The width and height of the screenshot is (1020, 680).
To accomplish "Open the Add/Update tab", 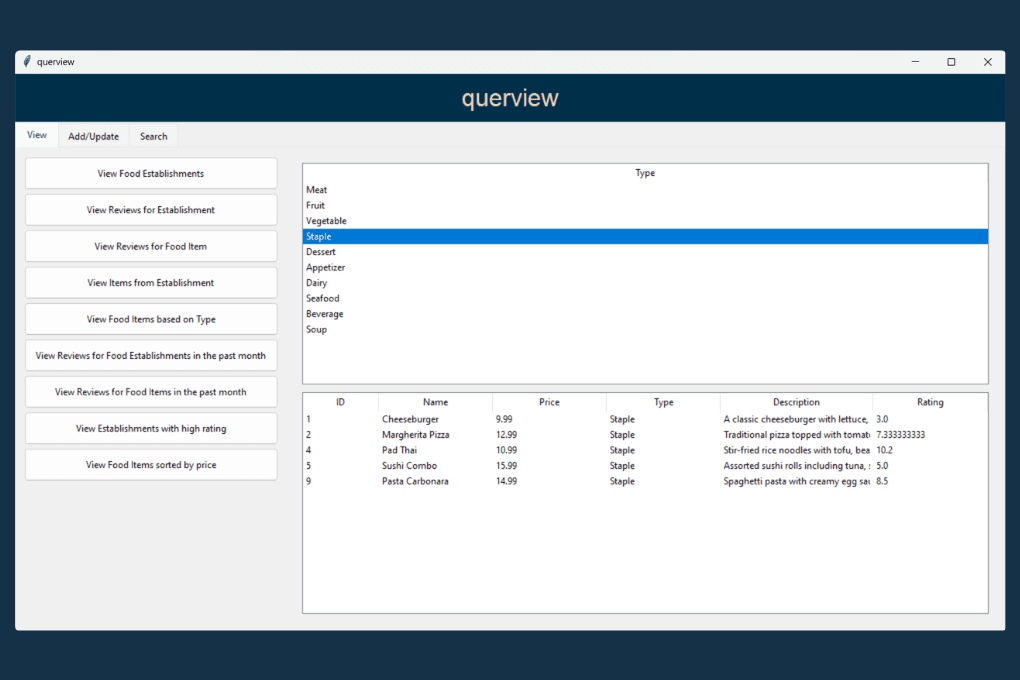I will [x=94, y=136].
